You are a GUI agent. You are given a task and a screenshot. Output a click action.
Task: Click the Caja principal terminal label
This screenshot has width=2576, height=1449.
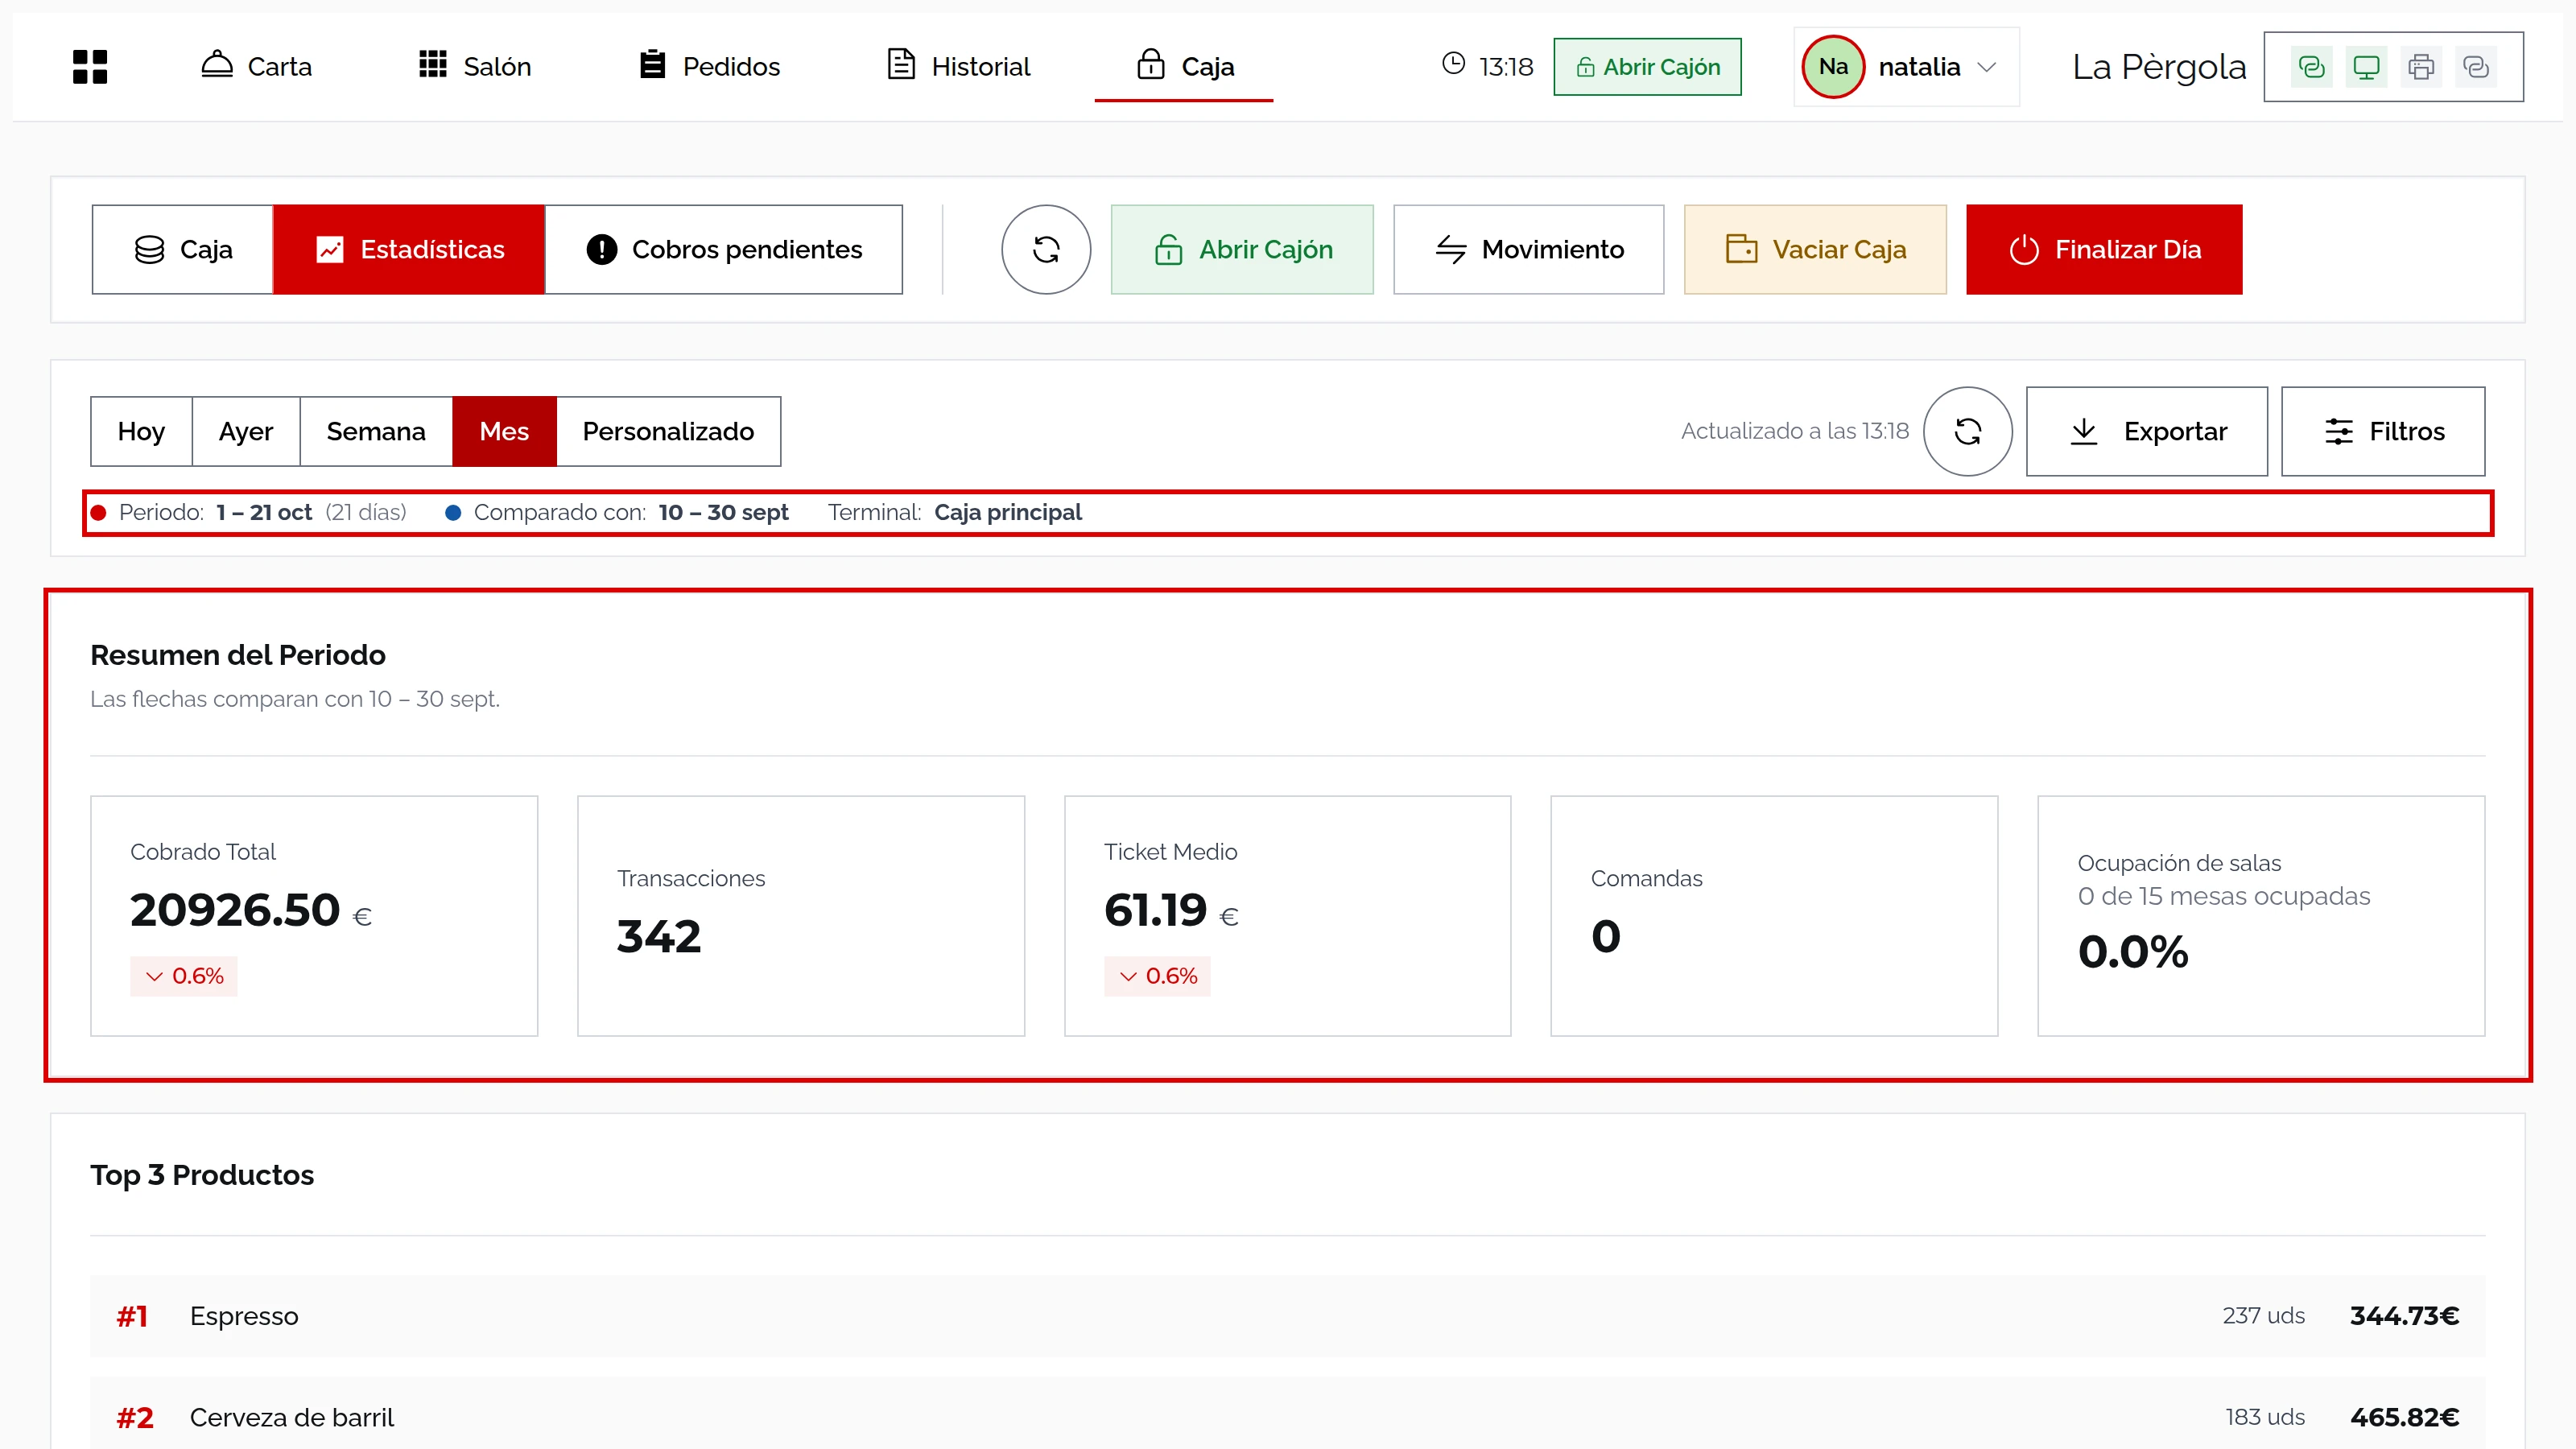[1008, 512]
